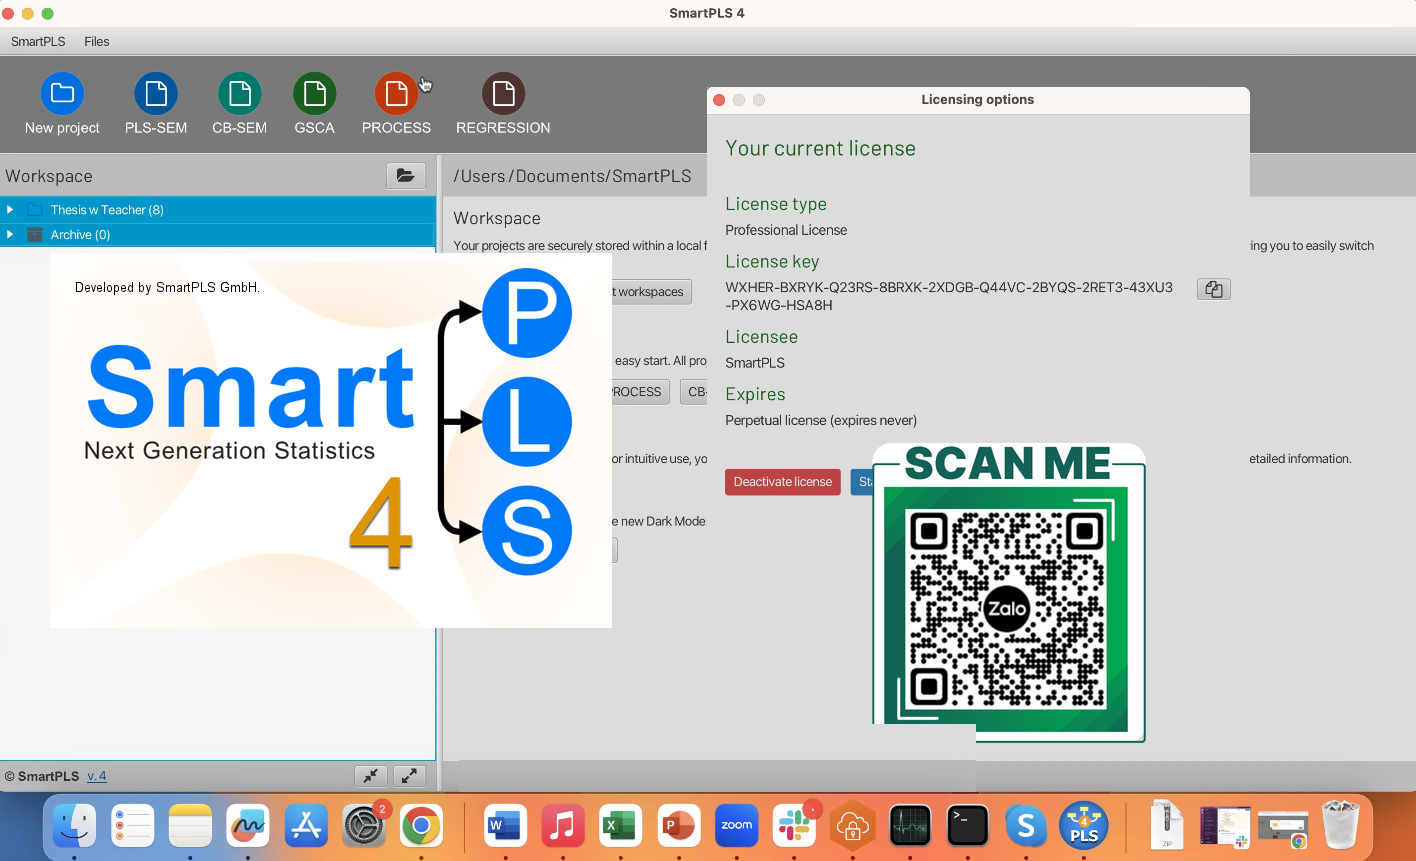Open the blue S app in dock
This screenshot has height=861, width=1416.
click(1026, 826)
